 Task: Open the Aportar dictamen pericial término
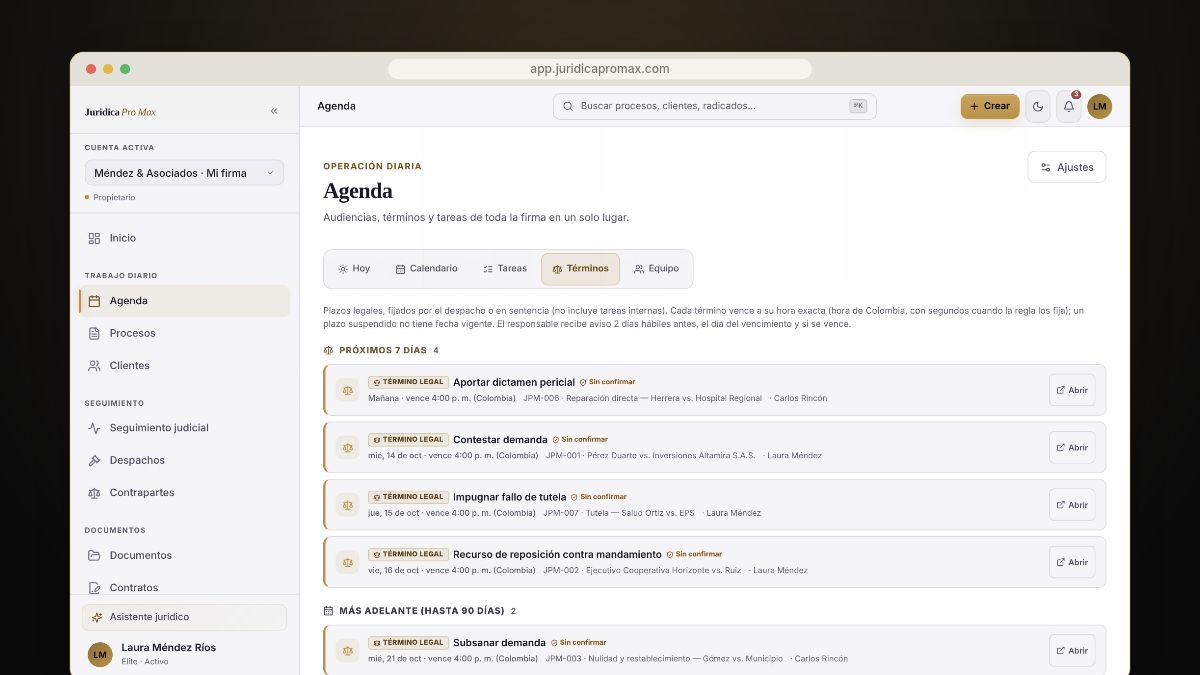(1072, 390)
